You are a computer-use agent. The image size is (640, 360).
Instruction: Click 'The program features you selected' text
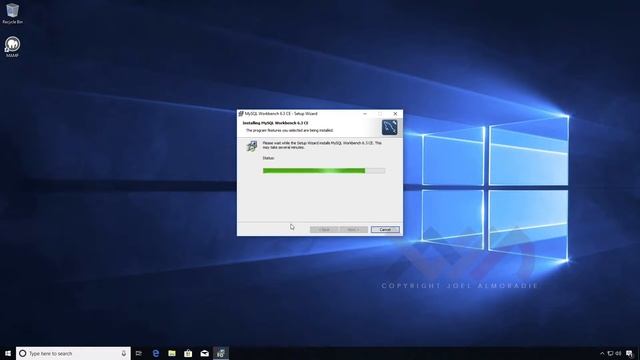point(289,130)
